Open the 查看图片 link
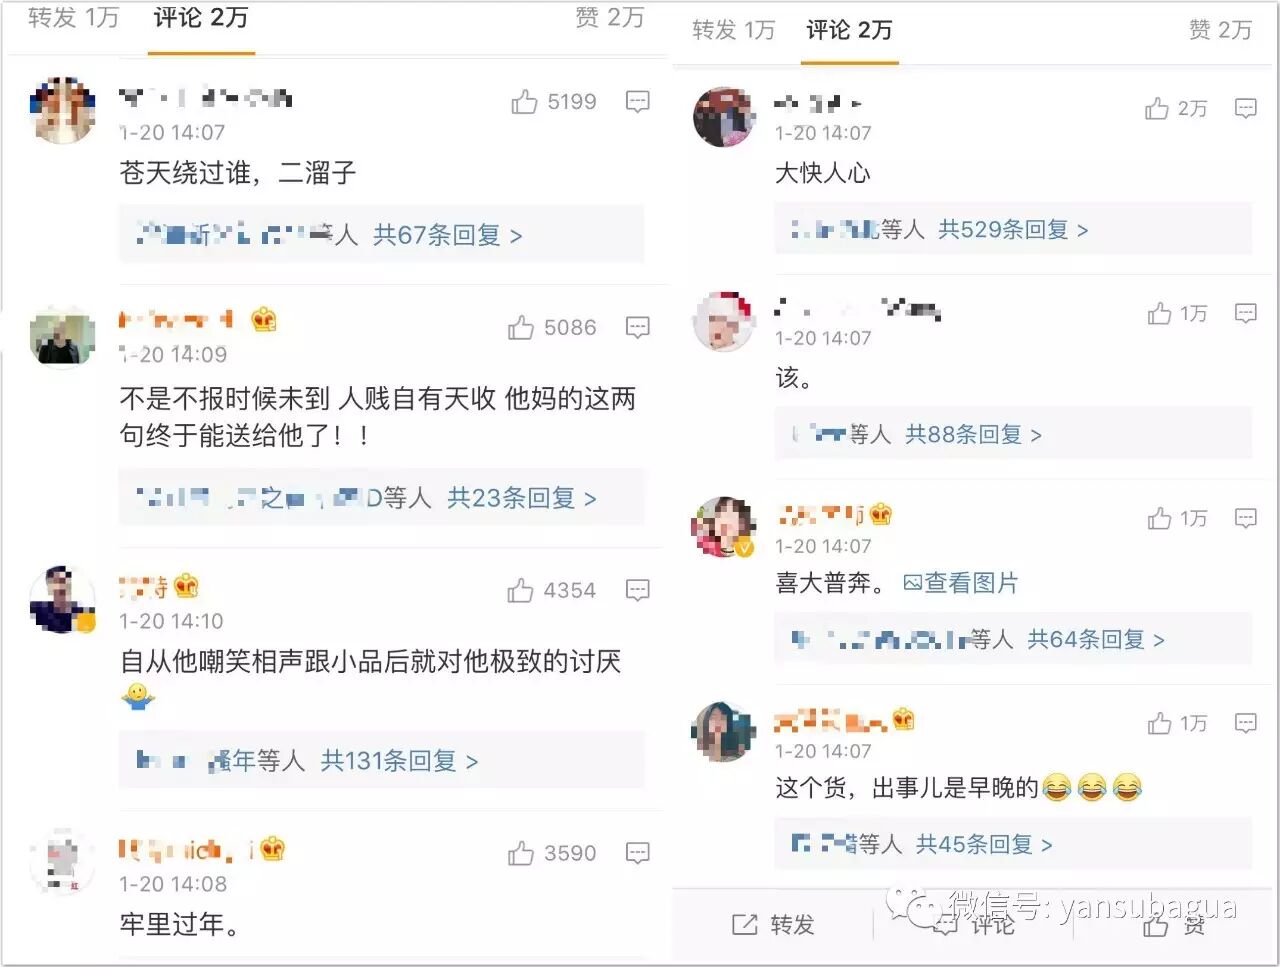This screenshot has width=1280, height=967. point(961,583)
